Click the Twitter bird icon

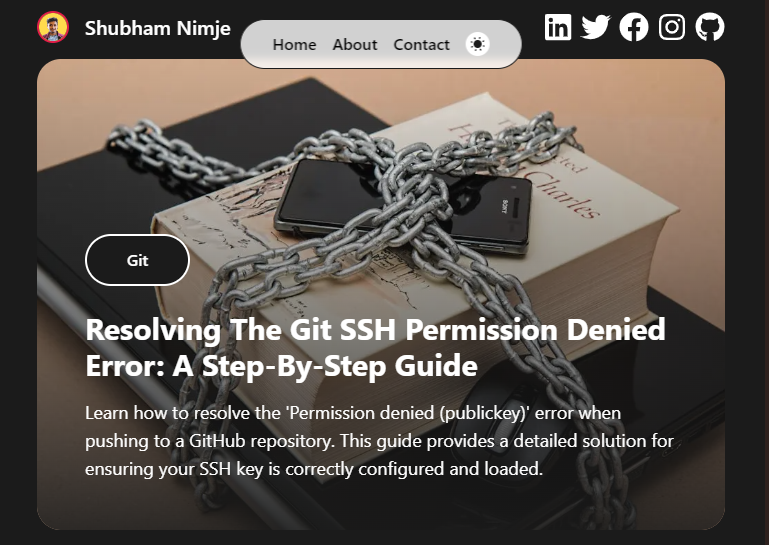pos(595,27)
